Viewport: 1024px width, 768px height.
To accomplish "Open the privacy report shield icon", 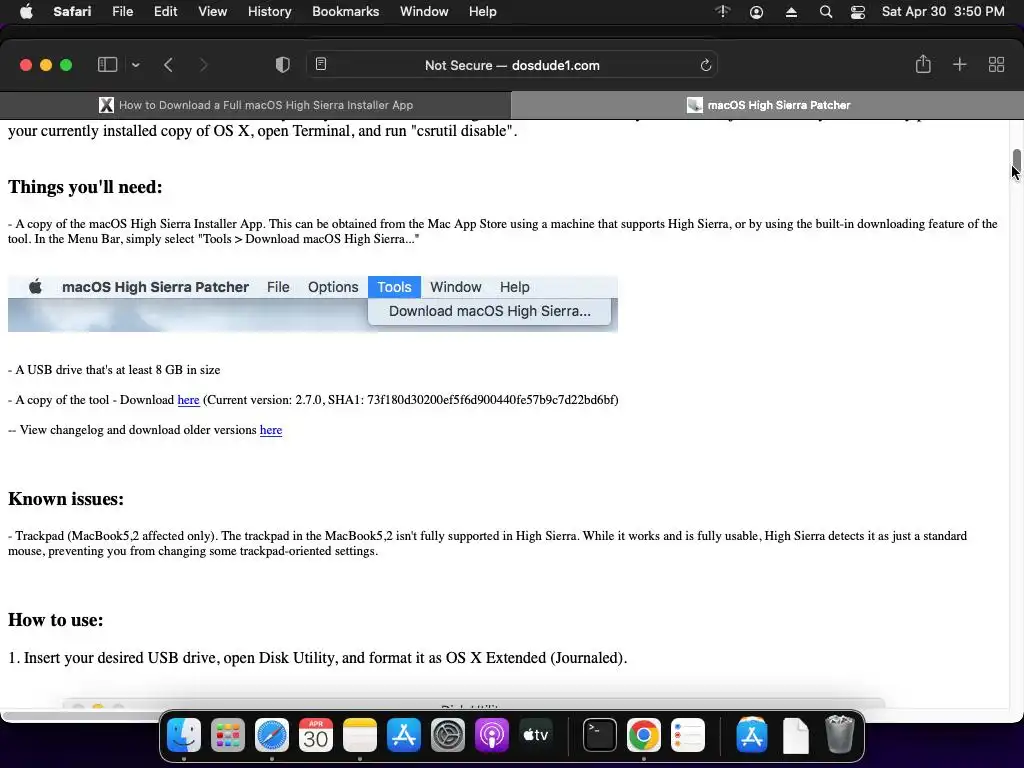I will click(282, 65).
